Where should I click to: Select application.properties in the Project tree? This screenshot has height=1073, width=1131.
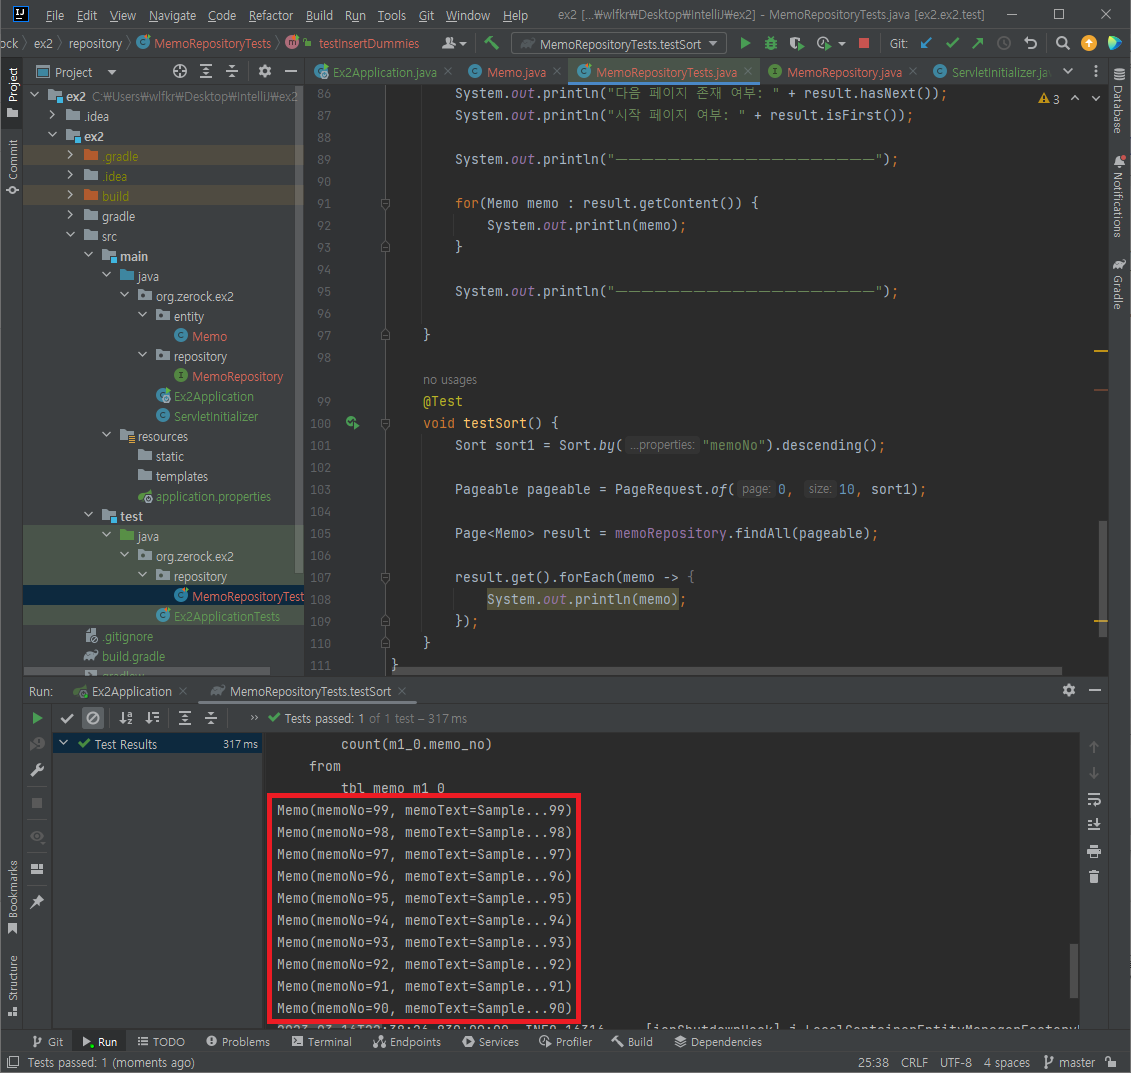(x=213, y=496)
